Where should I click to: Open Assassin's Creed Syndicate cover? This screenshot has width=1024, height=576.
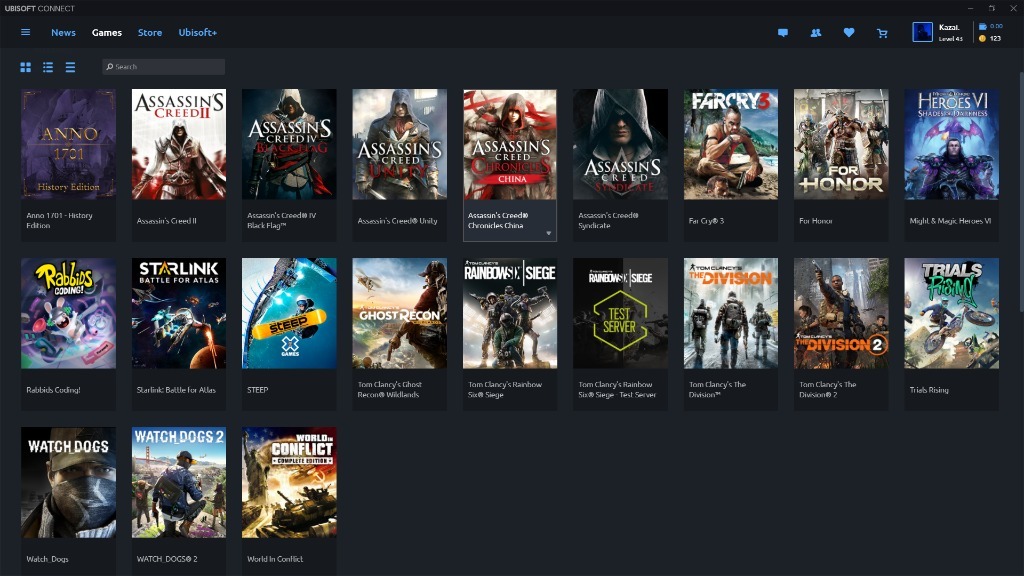click(620, 144)
